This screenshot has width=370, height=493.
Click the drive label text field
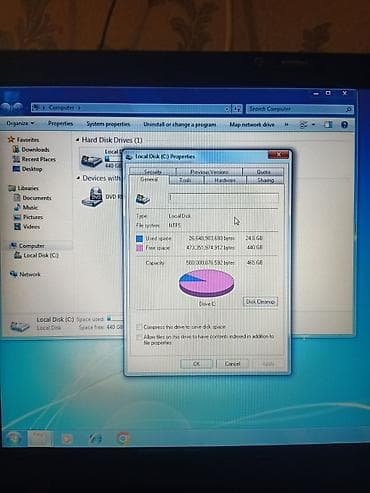223,198
